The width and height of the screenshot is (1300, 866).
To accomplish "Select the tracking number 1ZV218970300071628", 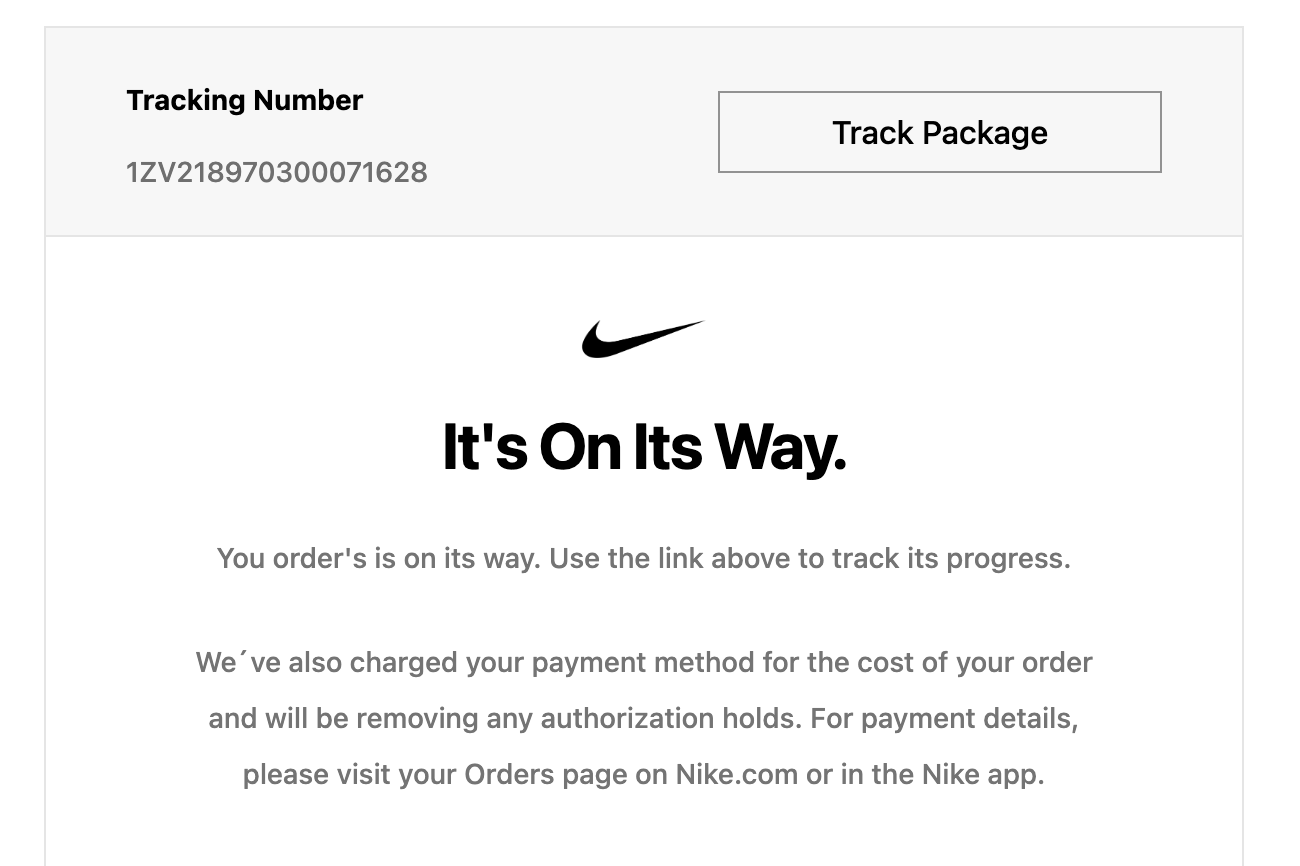I will 277,172.
